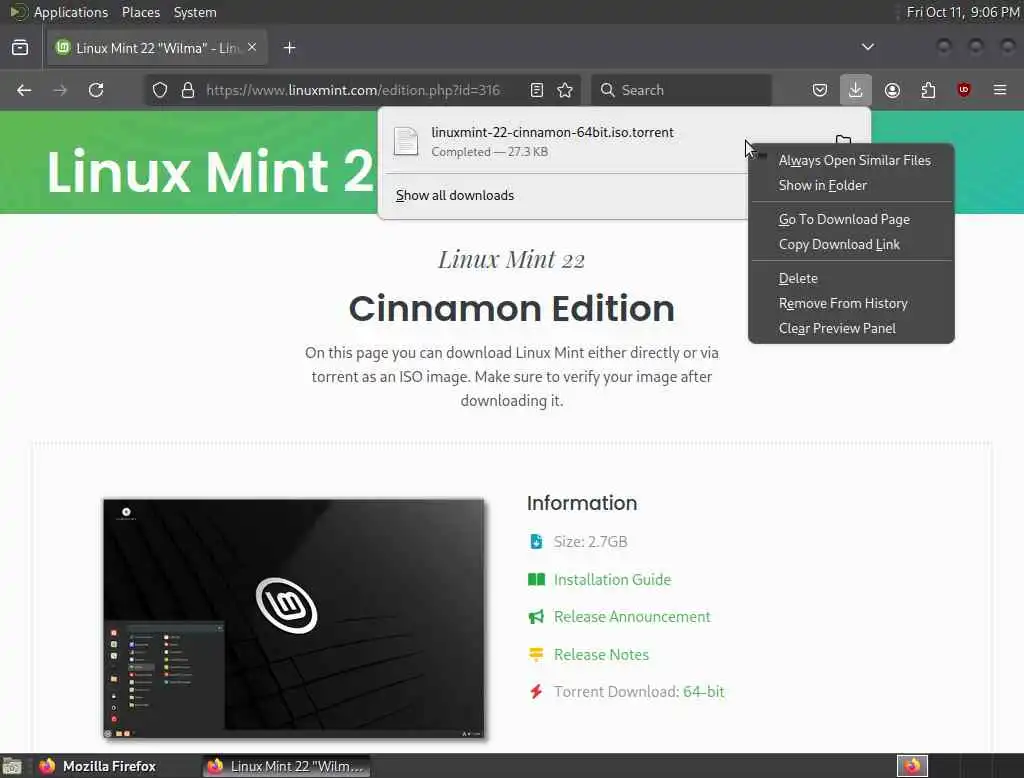The image size is (1024, 778).
Task: Click the downloaded torrent file icon
Action: (406, 141)
